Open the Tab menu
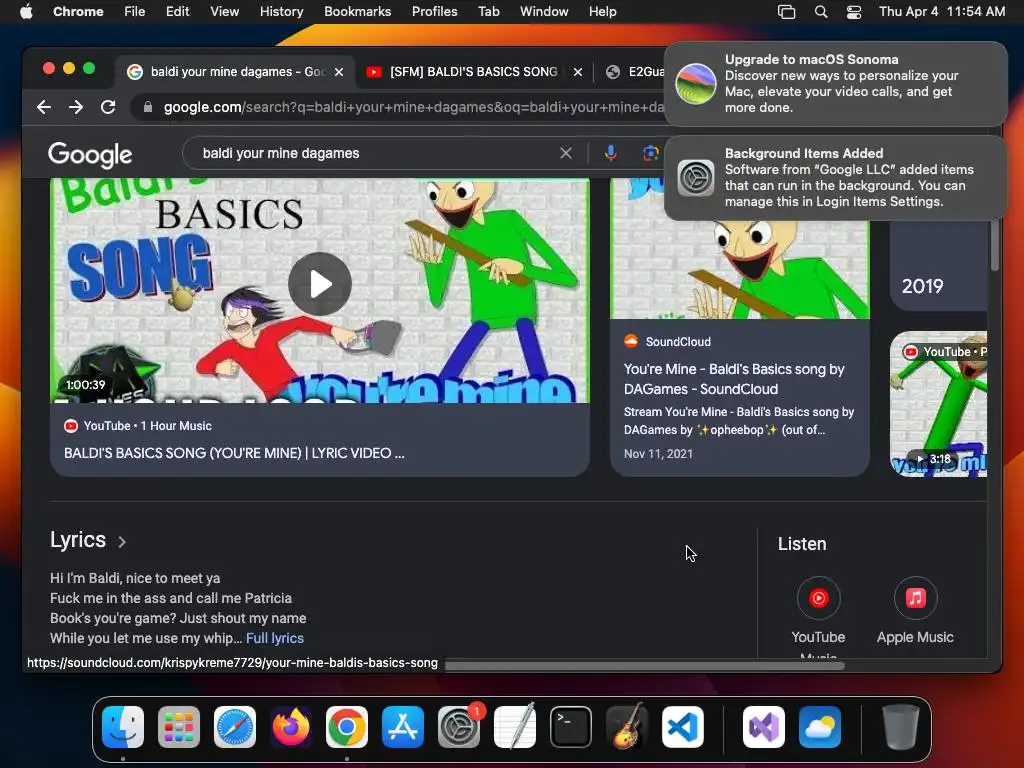The height and width of the screenshot is (768, 1024). [488, 12]
